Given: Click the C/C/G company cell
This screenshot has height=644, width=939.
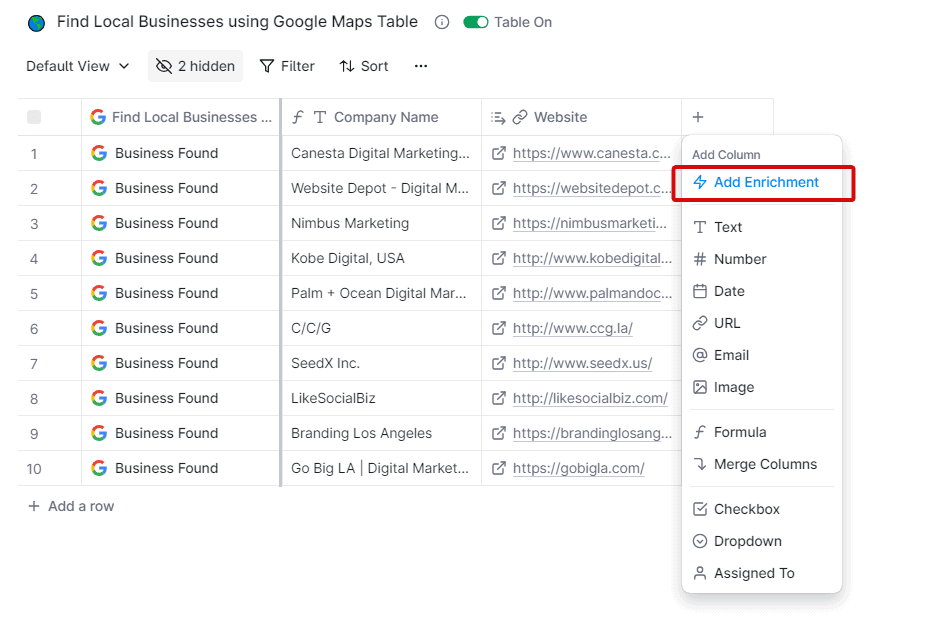Looking at the screenshot, I should coord(381,328).
